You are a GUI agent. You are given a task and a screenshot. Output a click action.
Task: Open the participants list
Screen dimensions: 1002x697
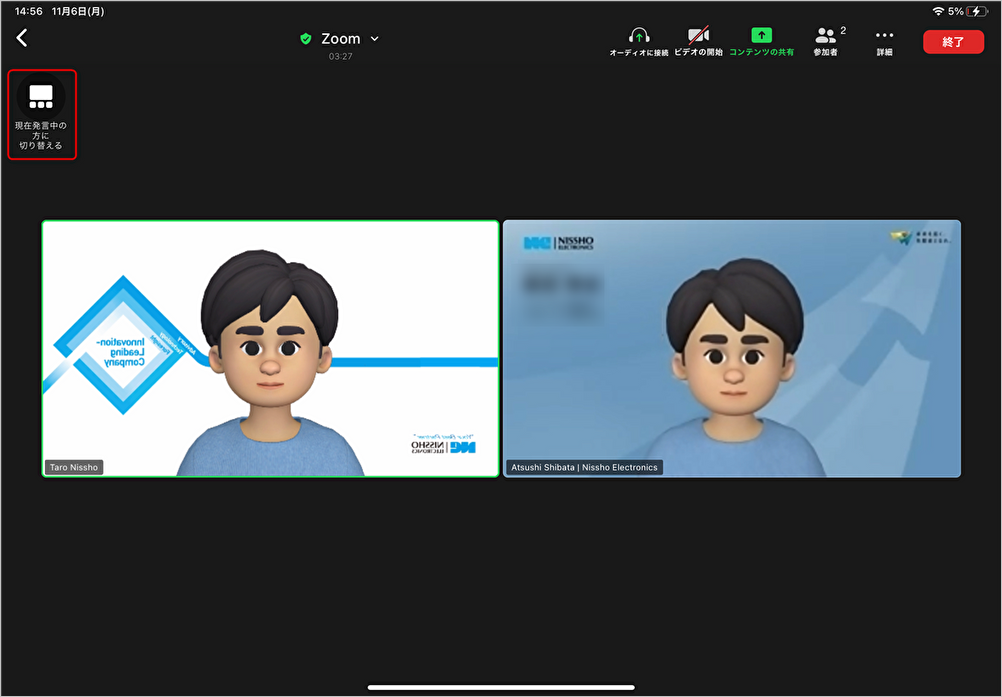(826, 42)
